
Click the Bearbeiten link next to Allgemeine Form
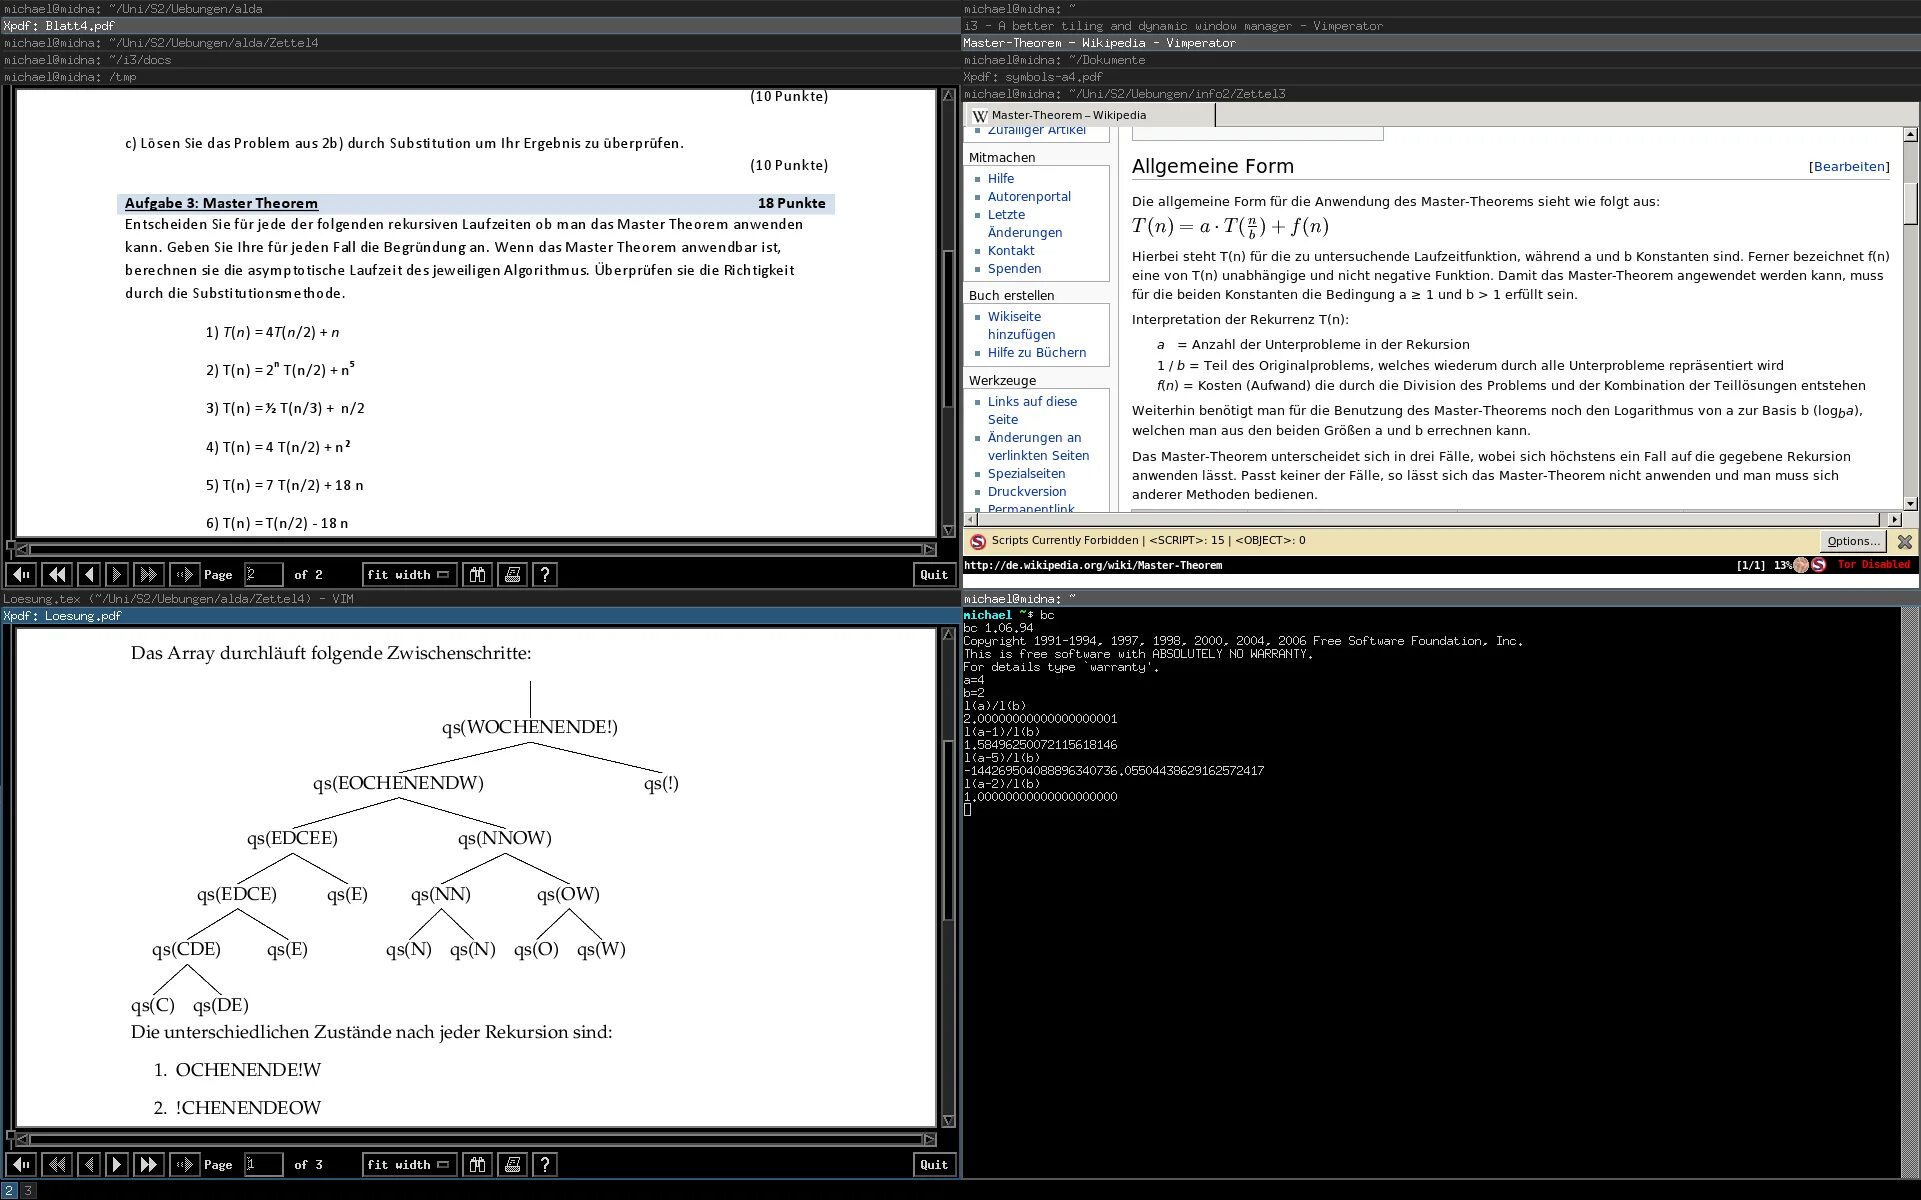(1849, 167)
